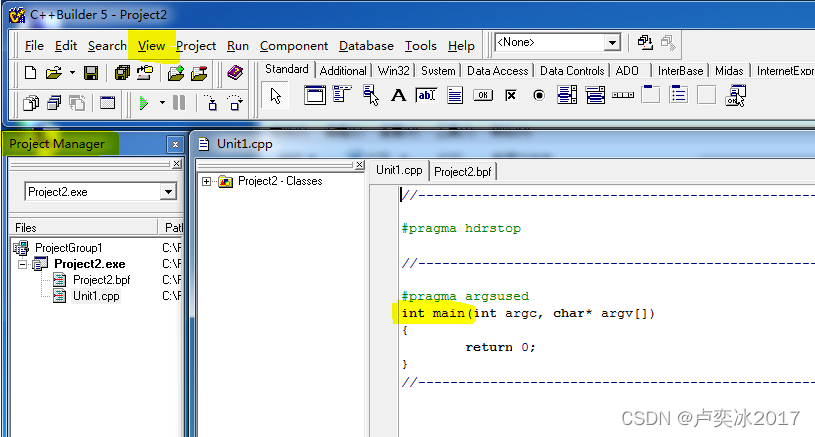Switch to the Data Controls palette tab
815x437 pixels.
[x=572, y=71]
